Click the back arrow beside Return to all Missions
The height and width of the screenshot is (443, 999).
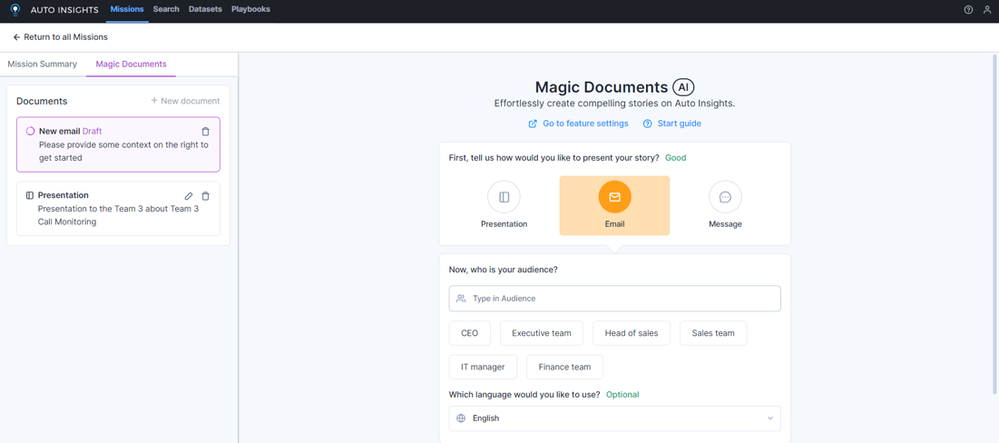17,37
